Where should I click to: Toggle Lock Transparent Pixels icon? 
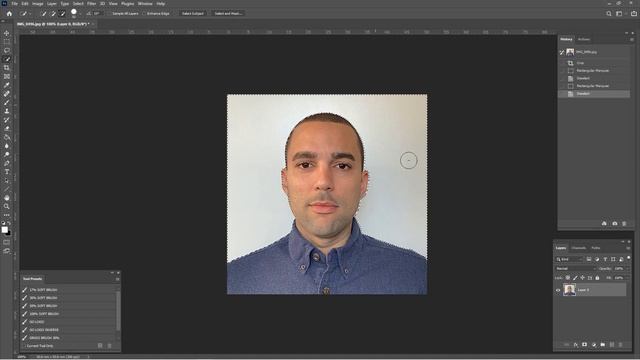[x=568, y=278]
